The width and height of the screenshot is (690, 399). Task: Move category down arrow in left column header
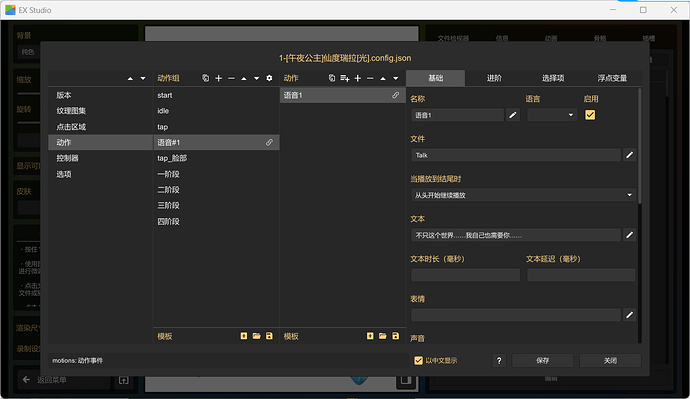(x=143, y=78)
